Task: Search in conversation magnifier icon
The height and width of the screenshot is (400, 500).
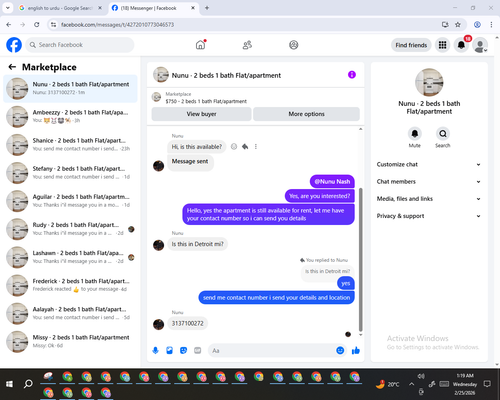Action: click(x=443, y=134)
